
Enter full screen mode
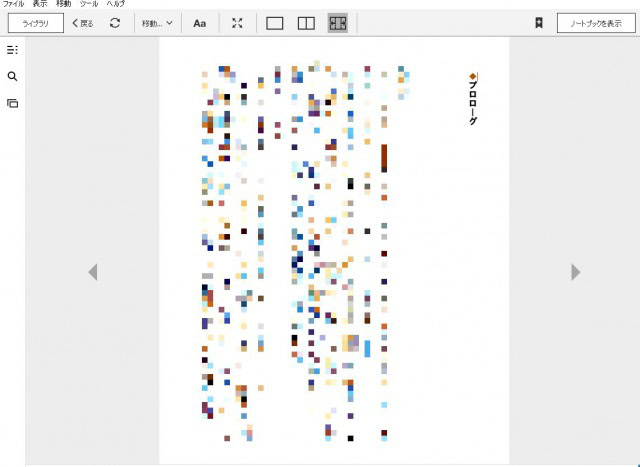237,23
